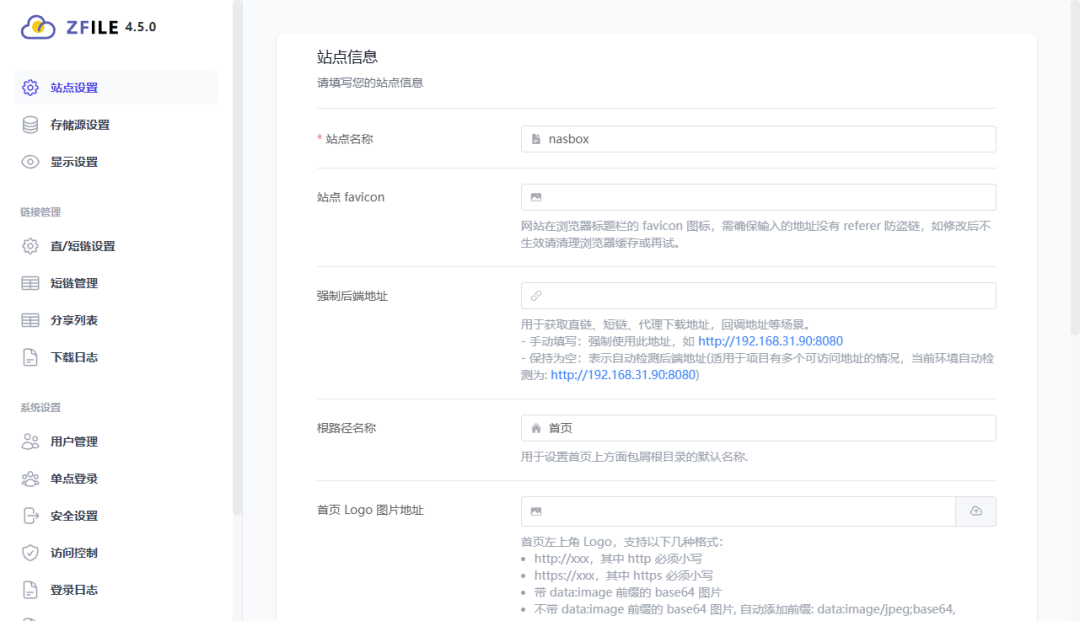Screen dimensions: 1080x621
Task: Click the link icon inside 强制后端地址 input
Action: pyautogui.click(x=534, y=295)
